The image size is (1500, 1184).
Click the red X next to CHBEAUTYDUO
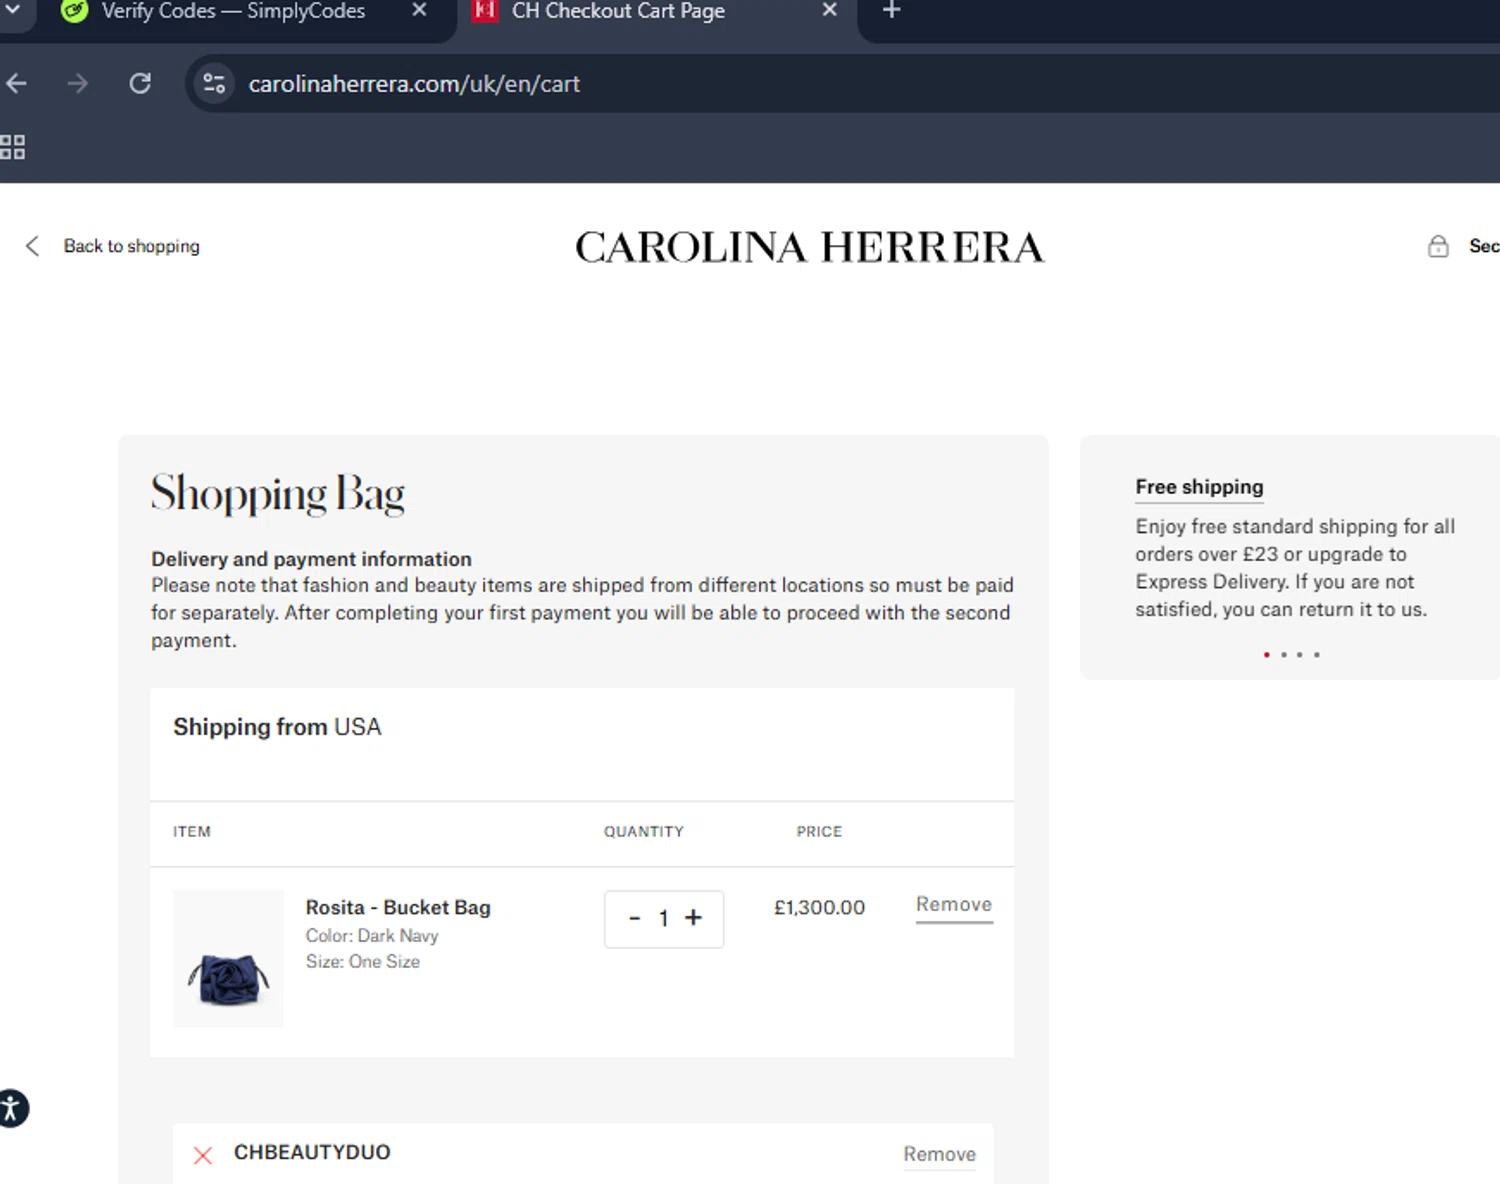(x=203, y=1155)
